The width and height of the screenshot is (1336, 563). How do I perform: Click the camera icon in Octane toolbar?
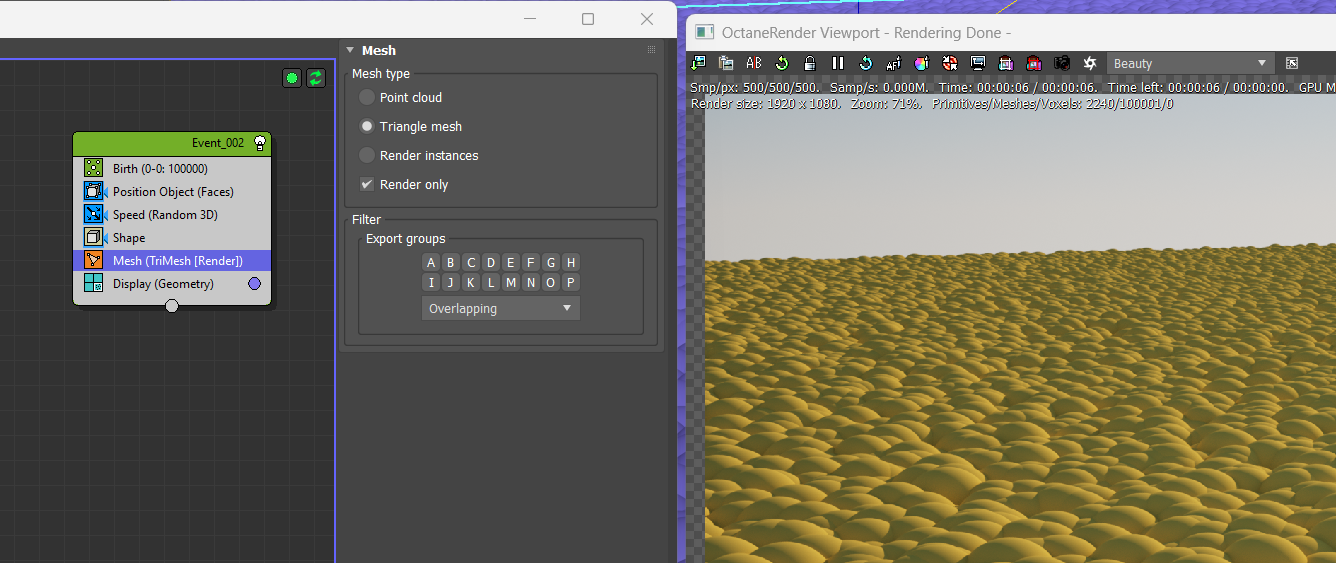(1062, 63)
